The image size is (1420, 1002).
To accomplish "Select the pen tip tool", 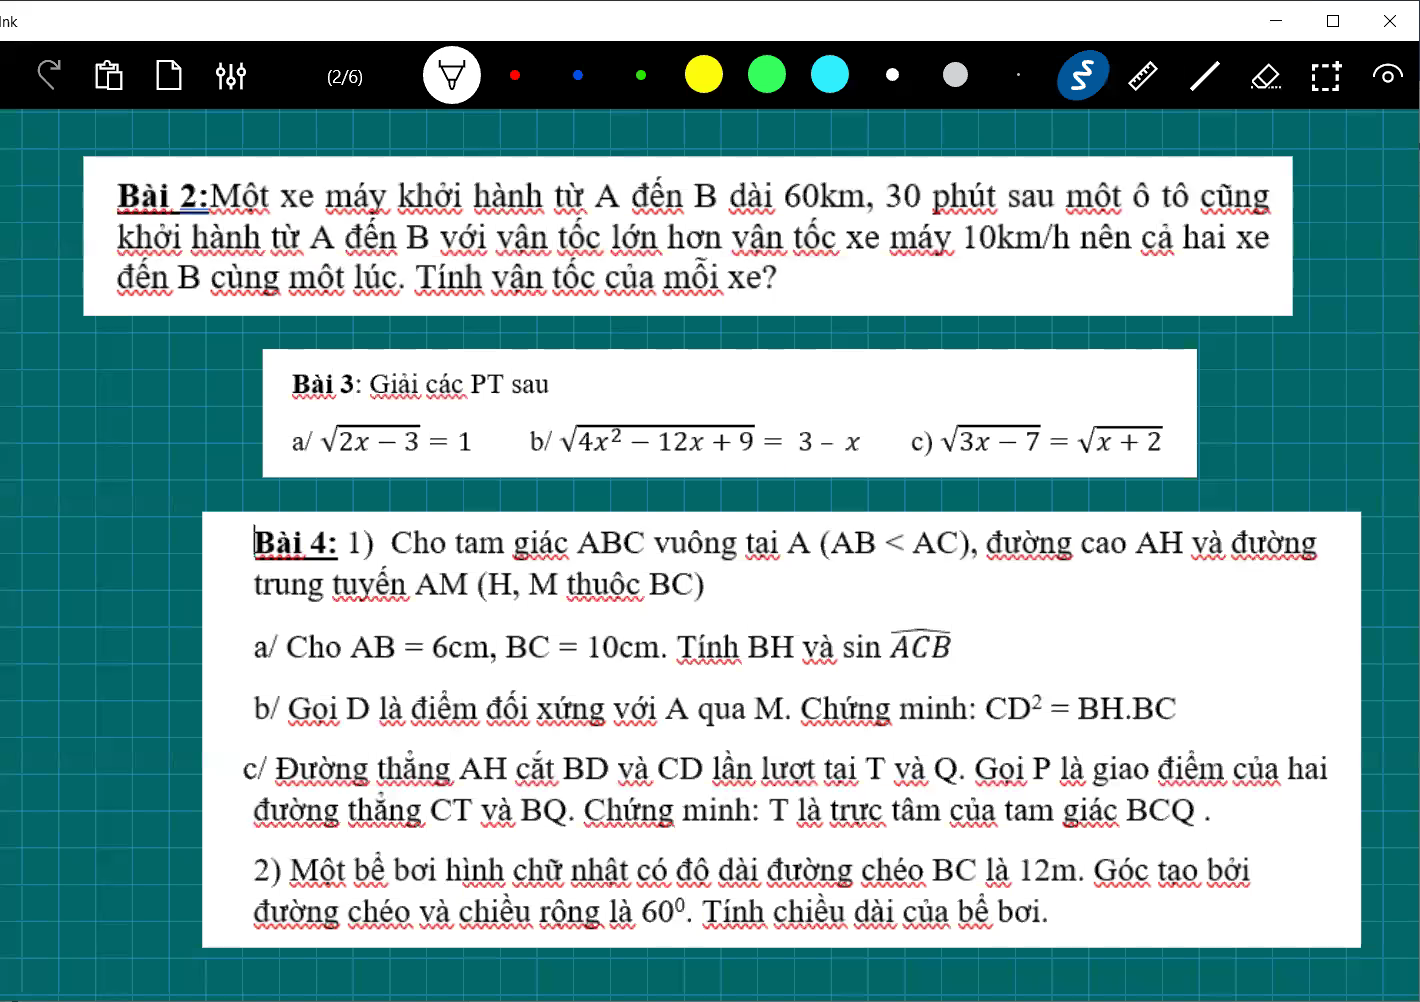I will click(x=452, y=75).
